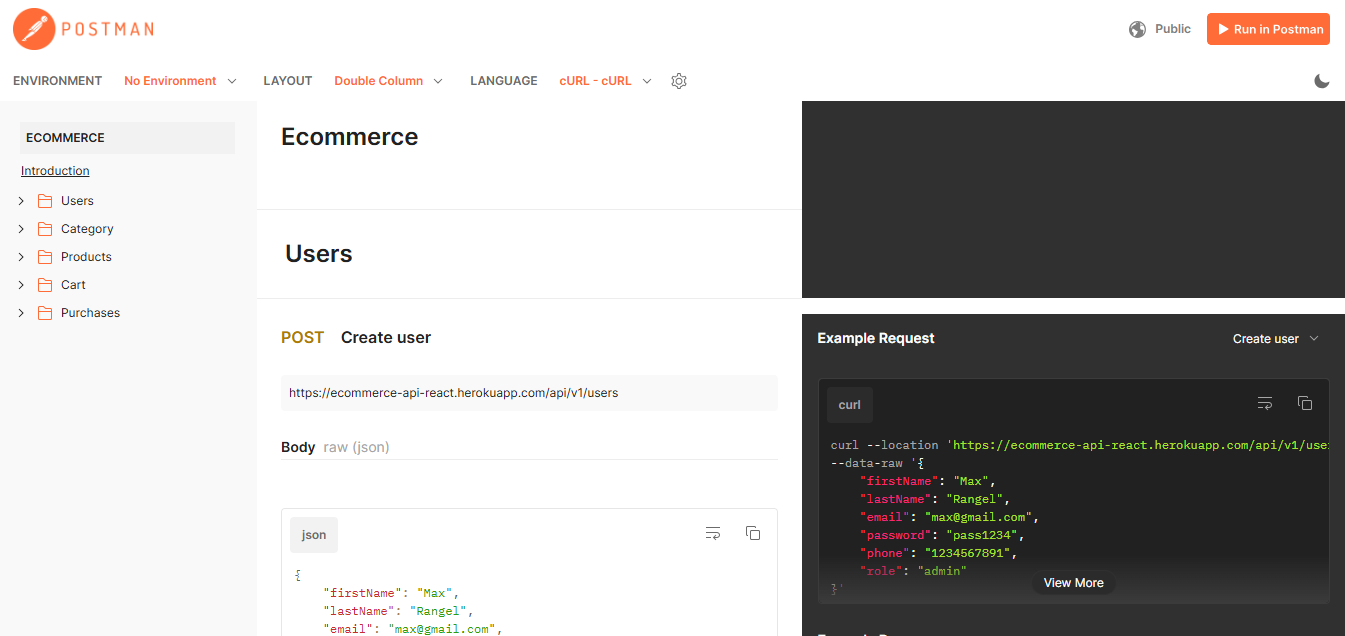Click the Users section heading
1345x636 pixels.
click(x=319, y=254)
